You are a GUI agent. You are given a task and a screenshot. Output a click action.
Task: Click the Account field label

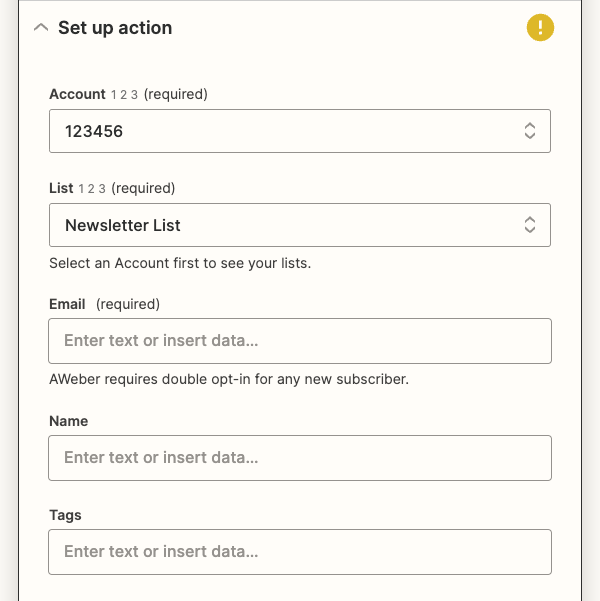point(77,94)
